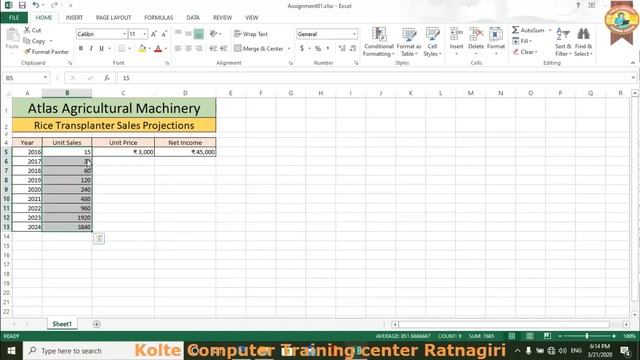This screenshot has width=640, height=360.
Task: Apply Comma Style
Action: [x=328, y=49]
